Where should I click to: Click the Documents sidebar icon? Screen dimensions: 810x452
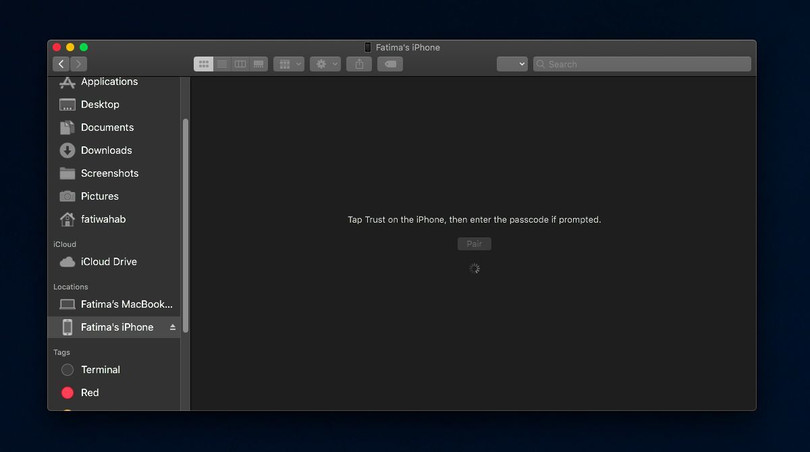point(67,128)
